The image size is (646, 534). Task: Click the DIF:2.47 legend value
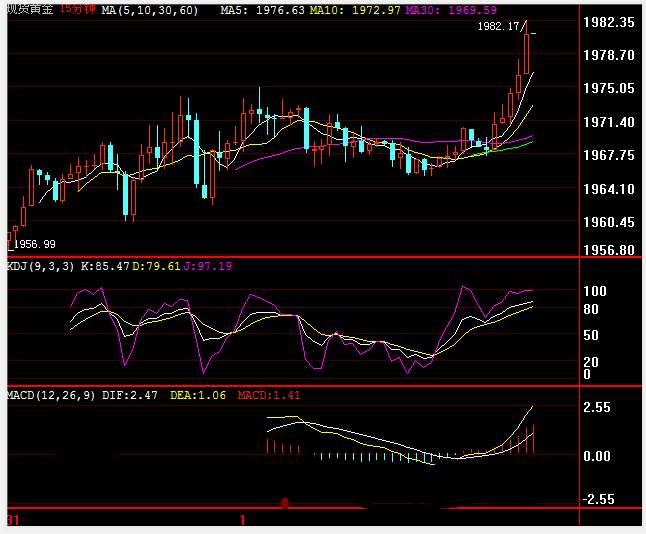pyautogui.click(x=132, y=395)
